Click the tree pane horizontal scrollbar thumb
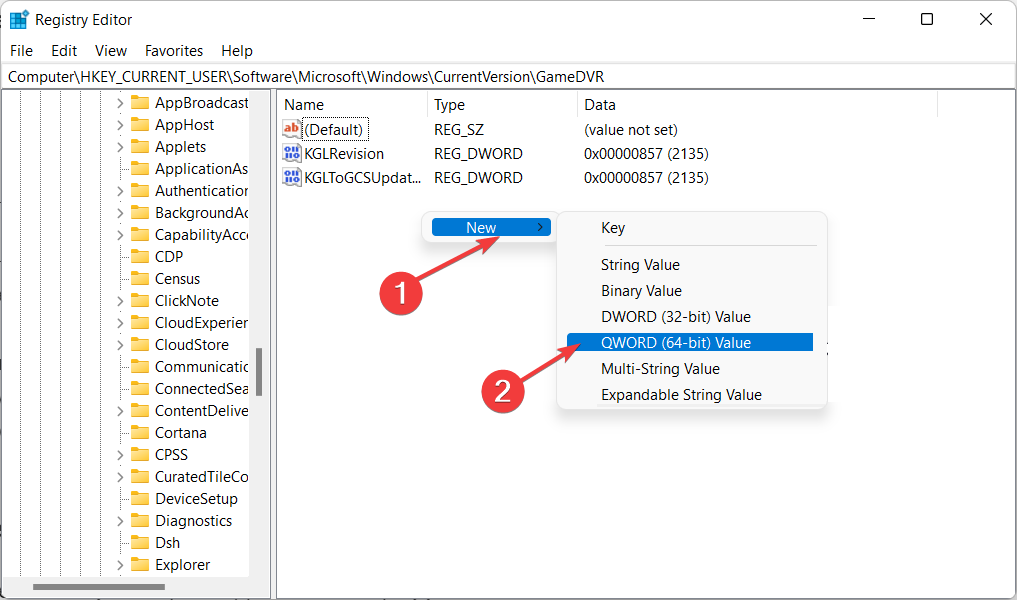 [99, 587]
